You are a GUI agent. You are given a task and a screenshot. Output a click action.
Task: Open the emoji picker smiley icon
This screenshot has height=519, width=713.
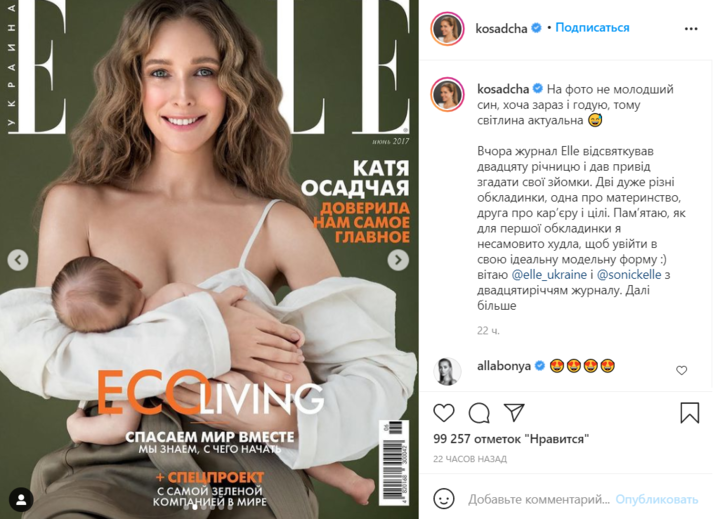444,499
